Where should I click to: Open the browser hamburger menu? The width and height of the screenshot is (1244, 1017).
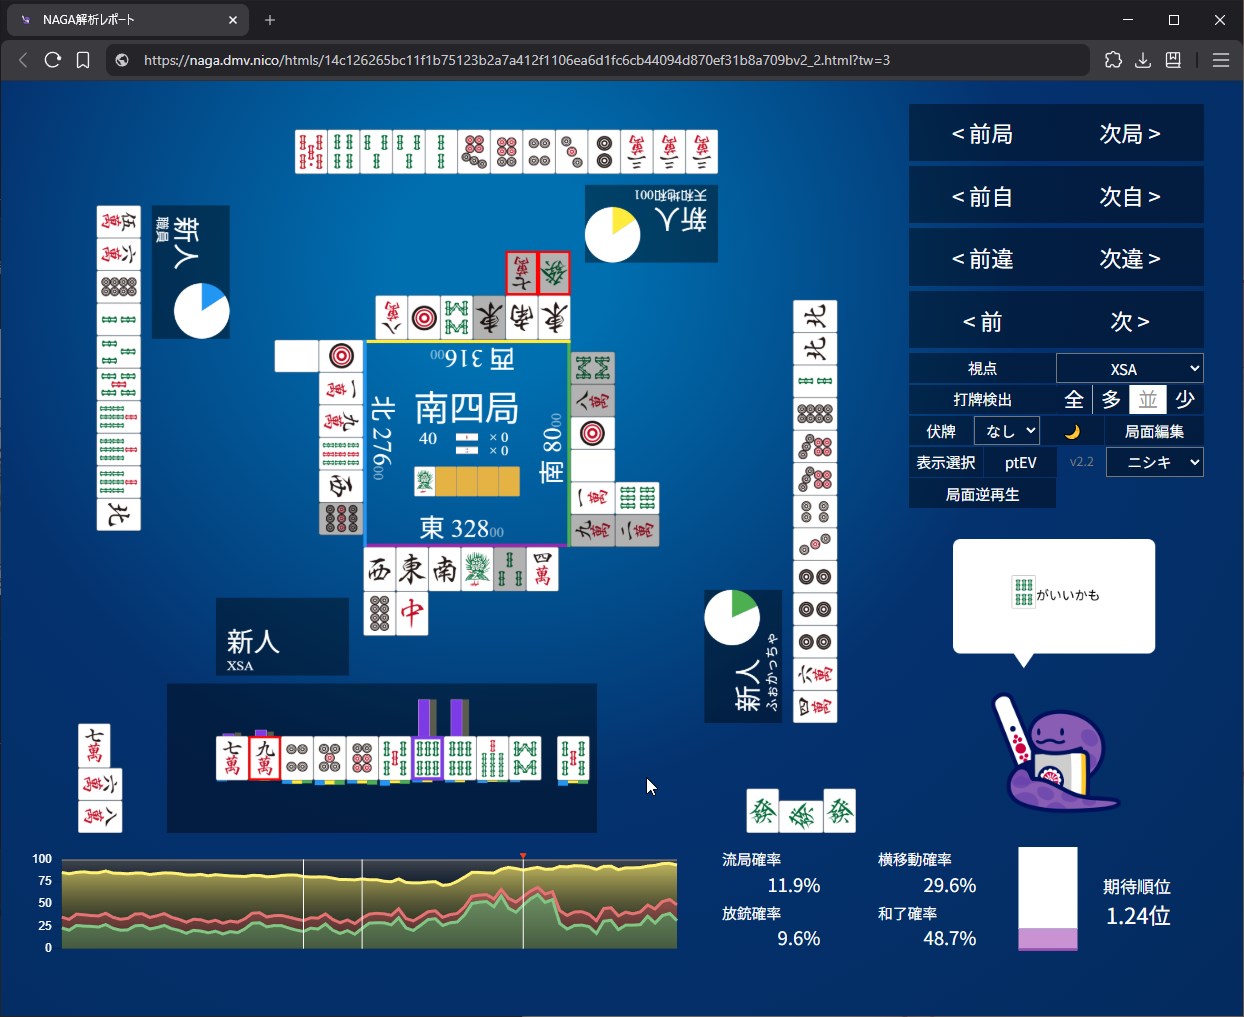tap(1220, 60)
